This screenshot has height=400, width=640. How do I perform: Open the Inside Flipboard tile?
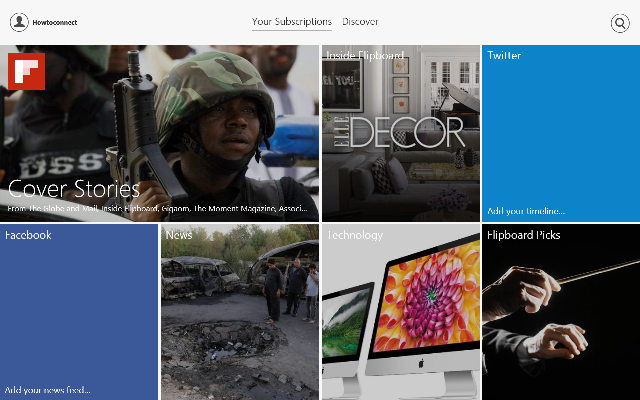click(401, 133)
